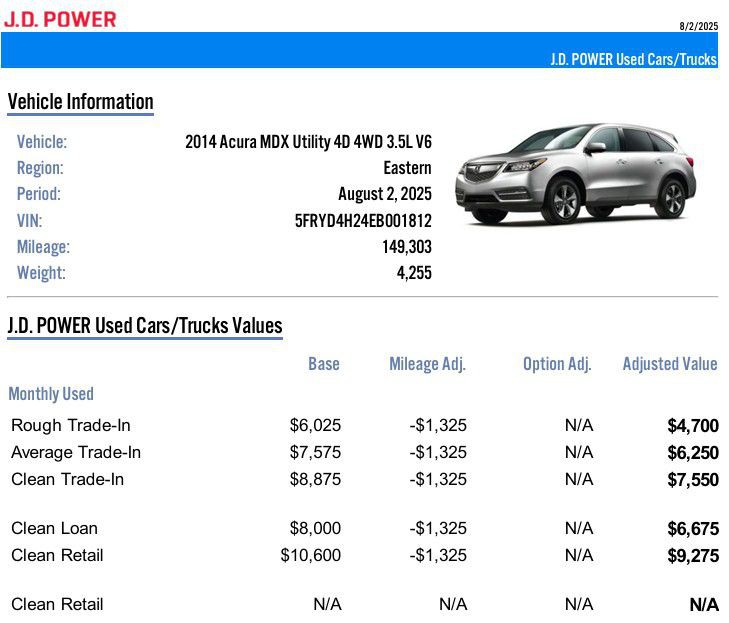Image resolution: width=729 pixels, height=623 pixels.
Task: Click Clean Loan option adj N/A
Action: click(579, 529)
